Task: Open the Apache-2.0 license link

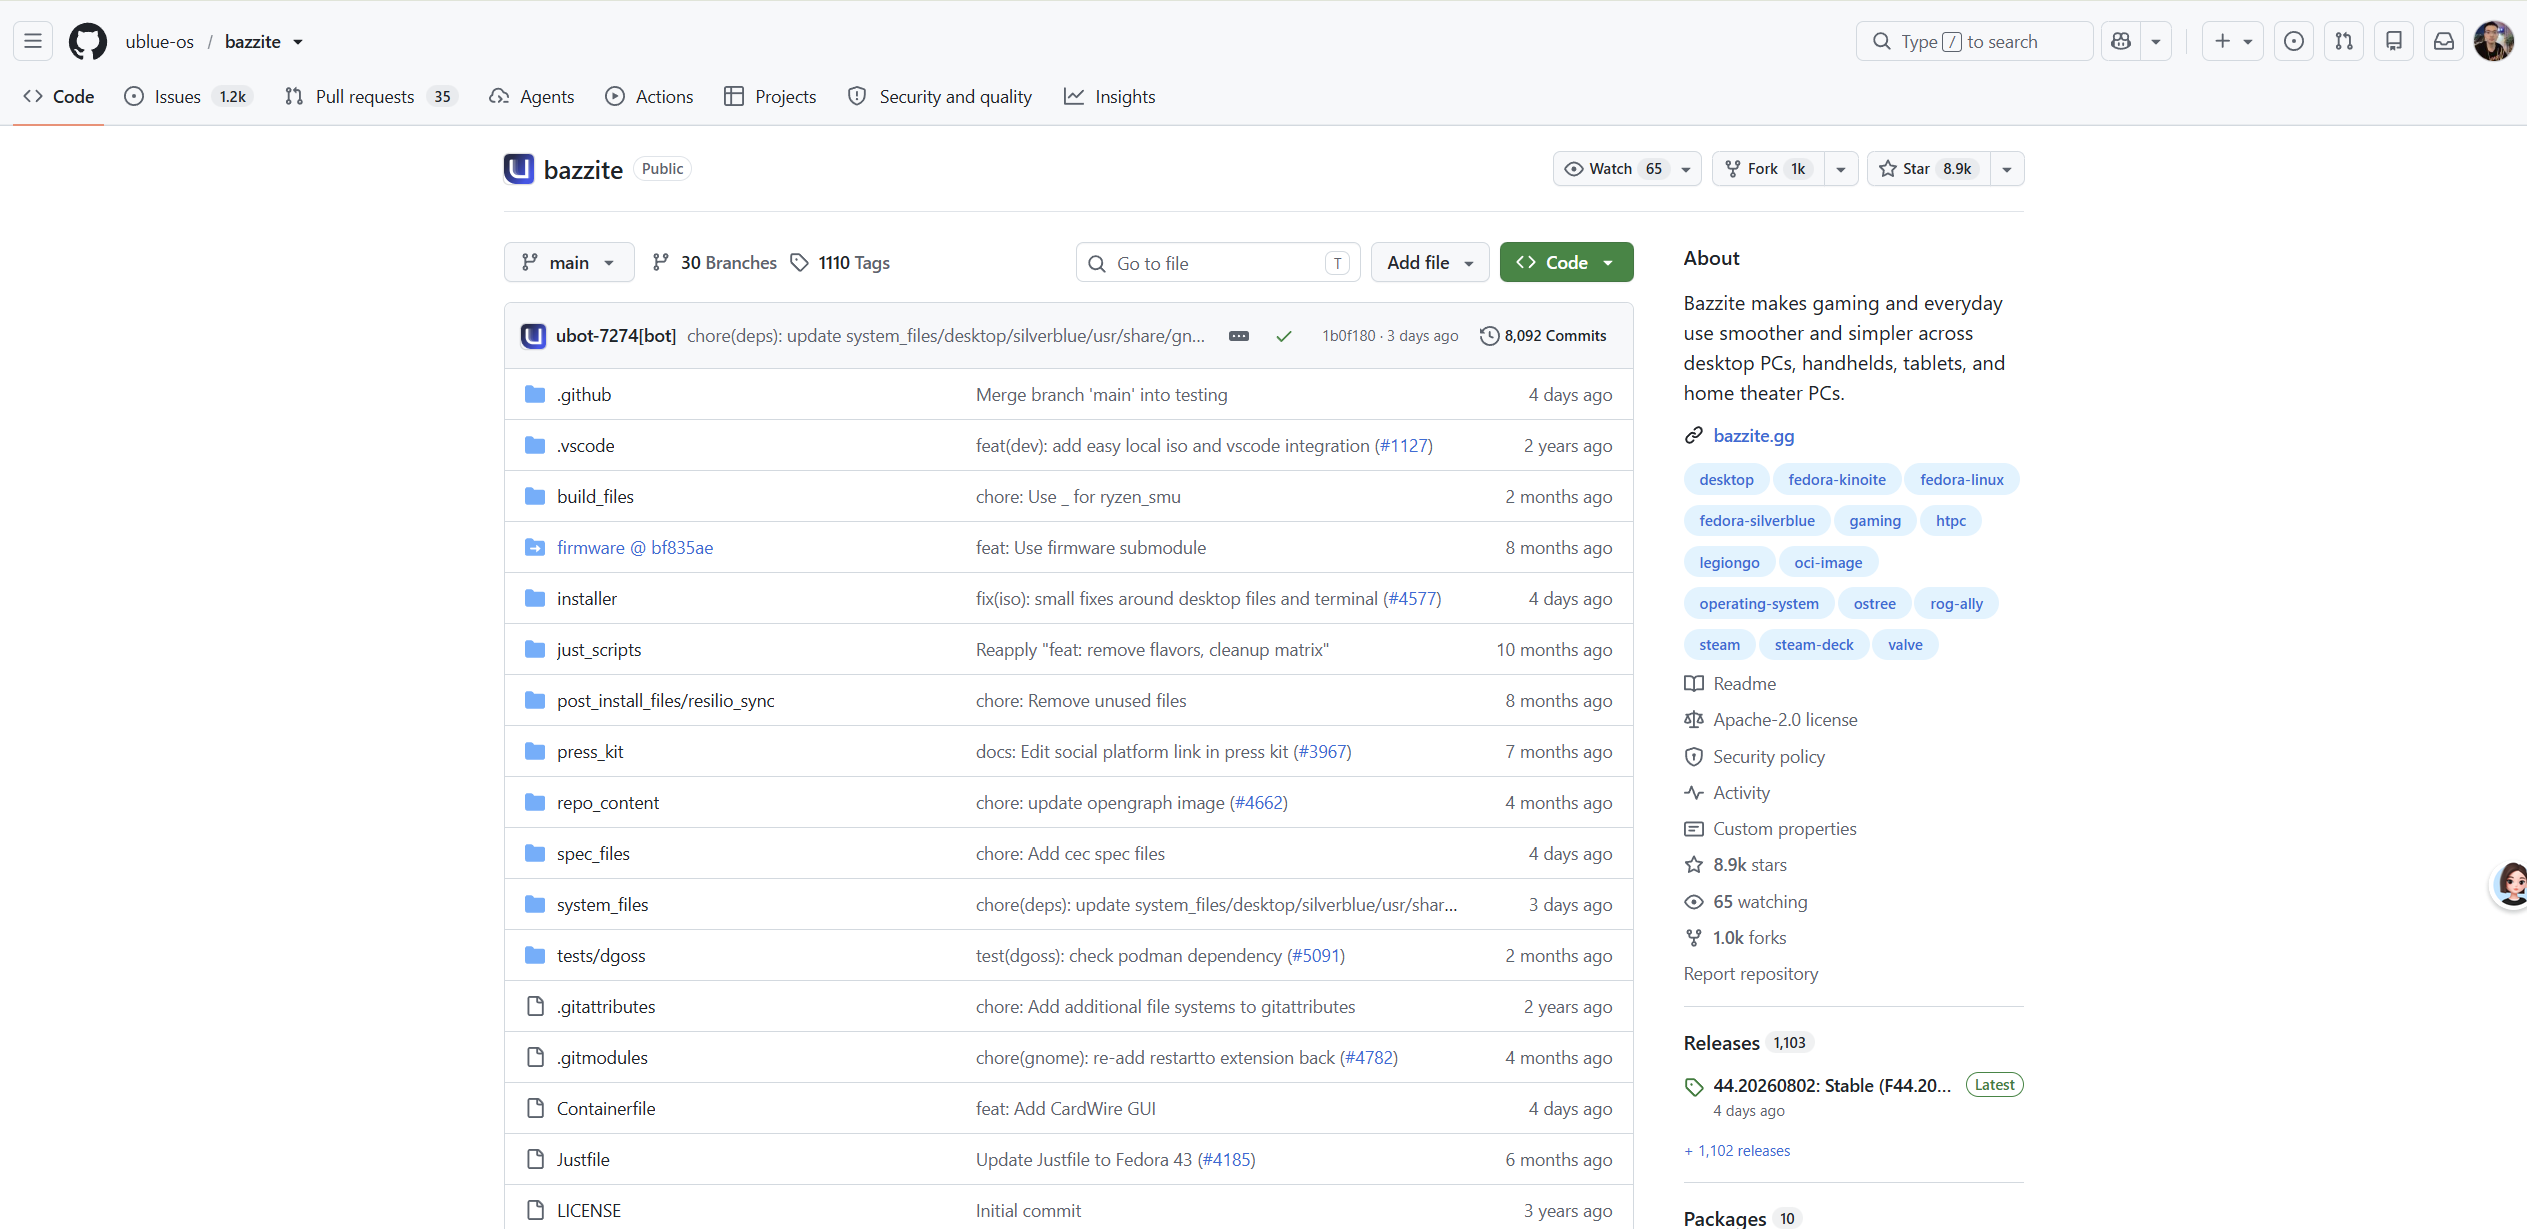Action: pyautogui.click(x=1785, y=720)
